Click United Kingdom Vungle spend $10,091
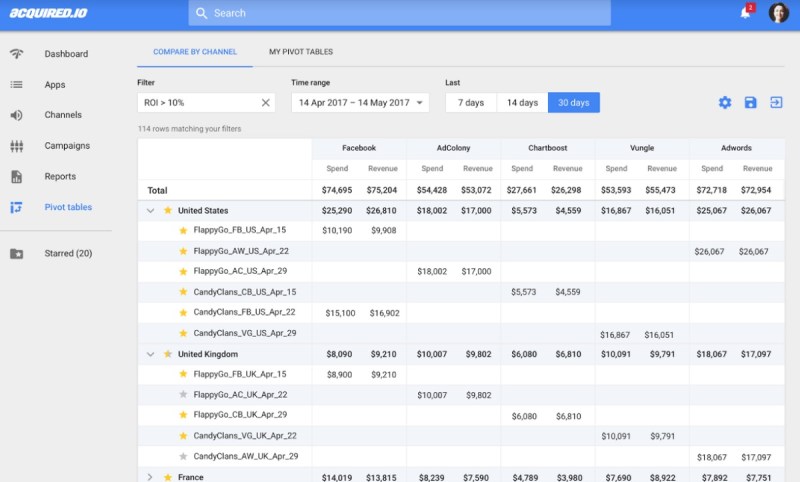The width and height of the screenshot is (800, 482). click(x=616, y=354)
